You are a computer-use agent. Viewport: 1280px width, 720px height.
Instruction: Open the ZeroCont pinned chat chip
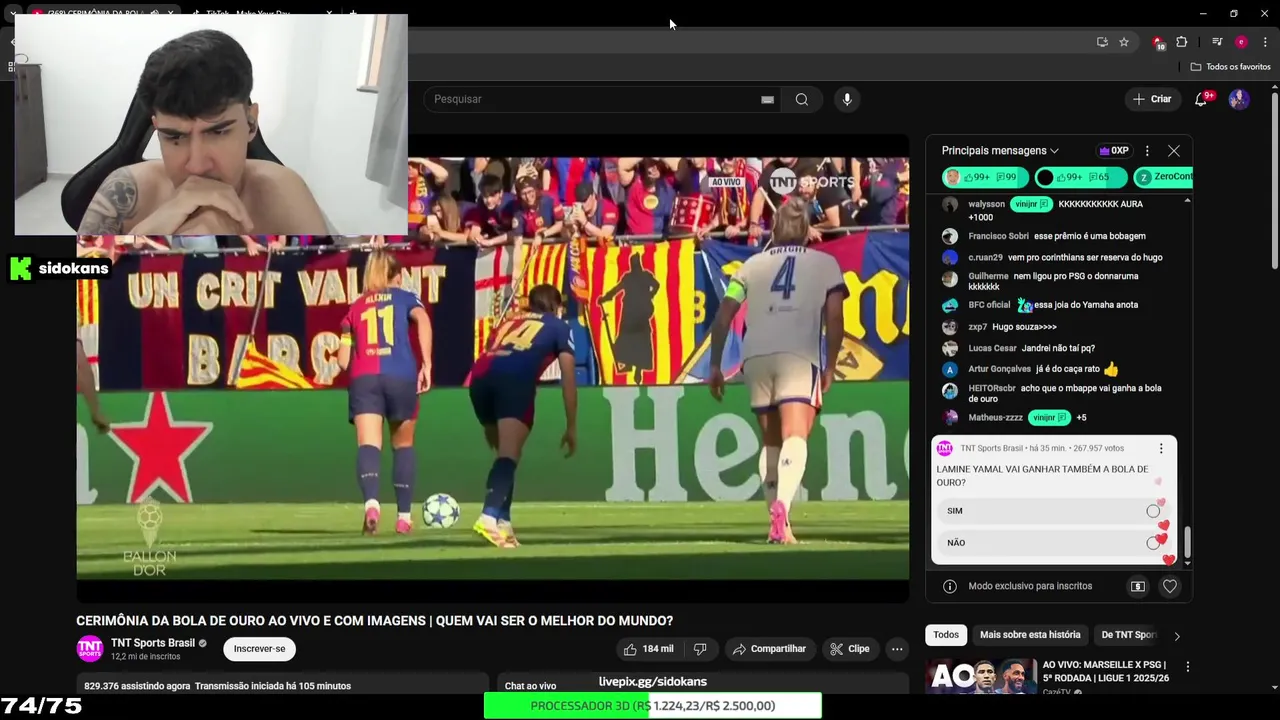point(1162,177)
